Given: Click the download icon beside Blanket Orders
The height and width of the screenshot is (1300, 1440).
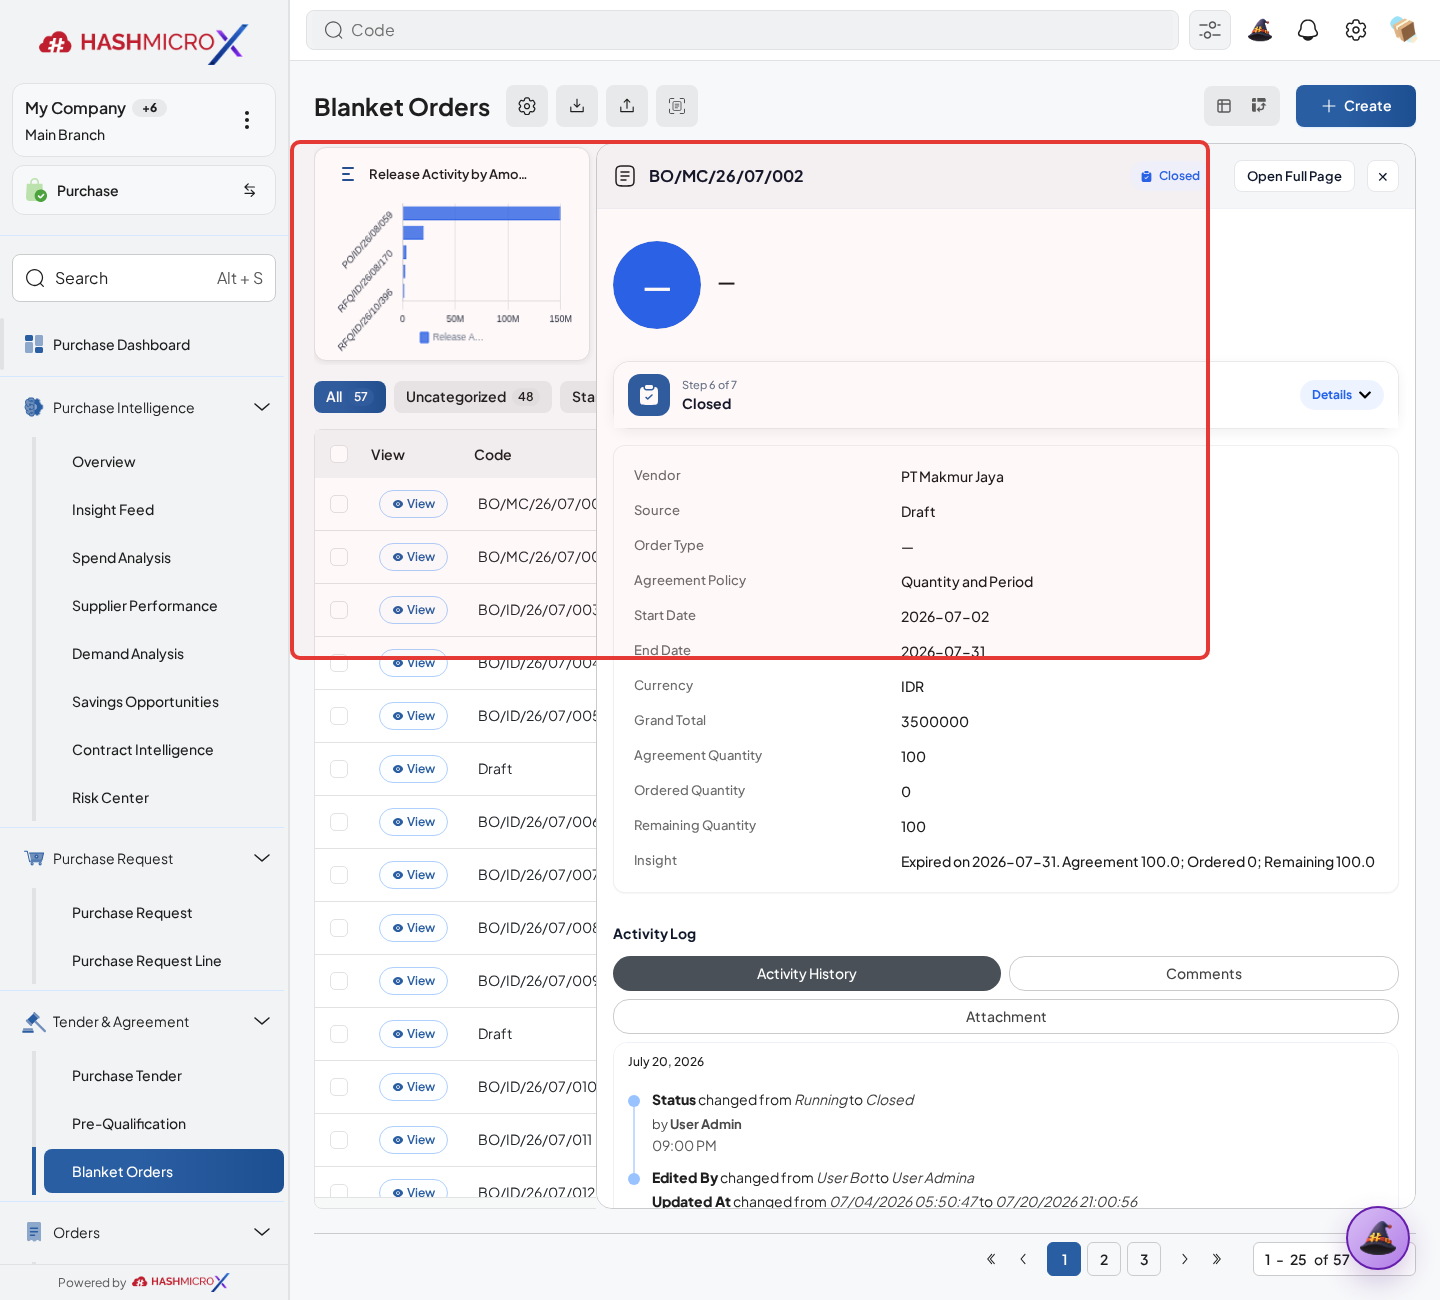Looking at the screenshot, I should (x=577, y=106).
